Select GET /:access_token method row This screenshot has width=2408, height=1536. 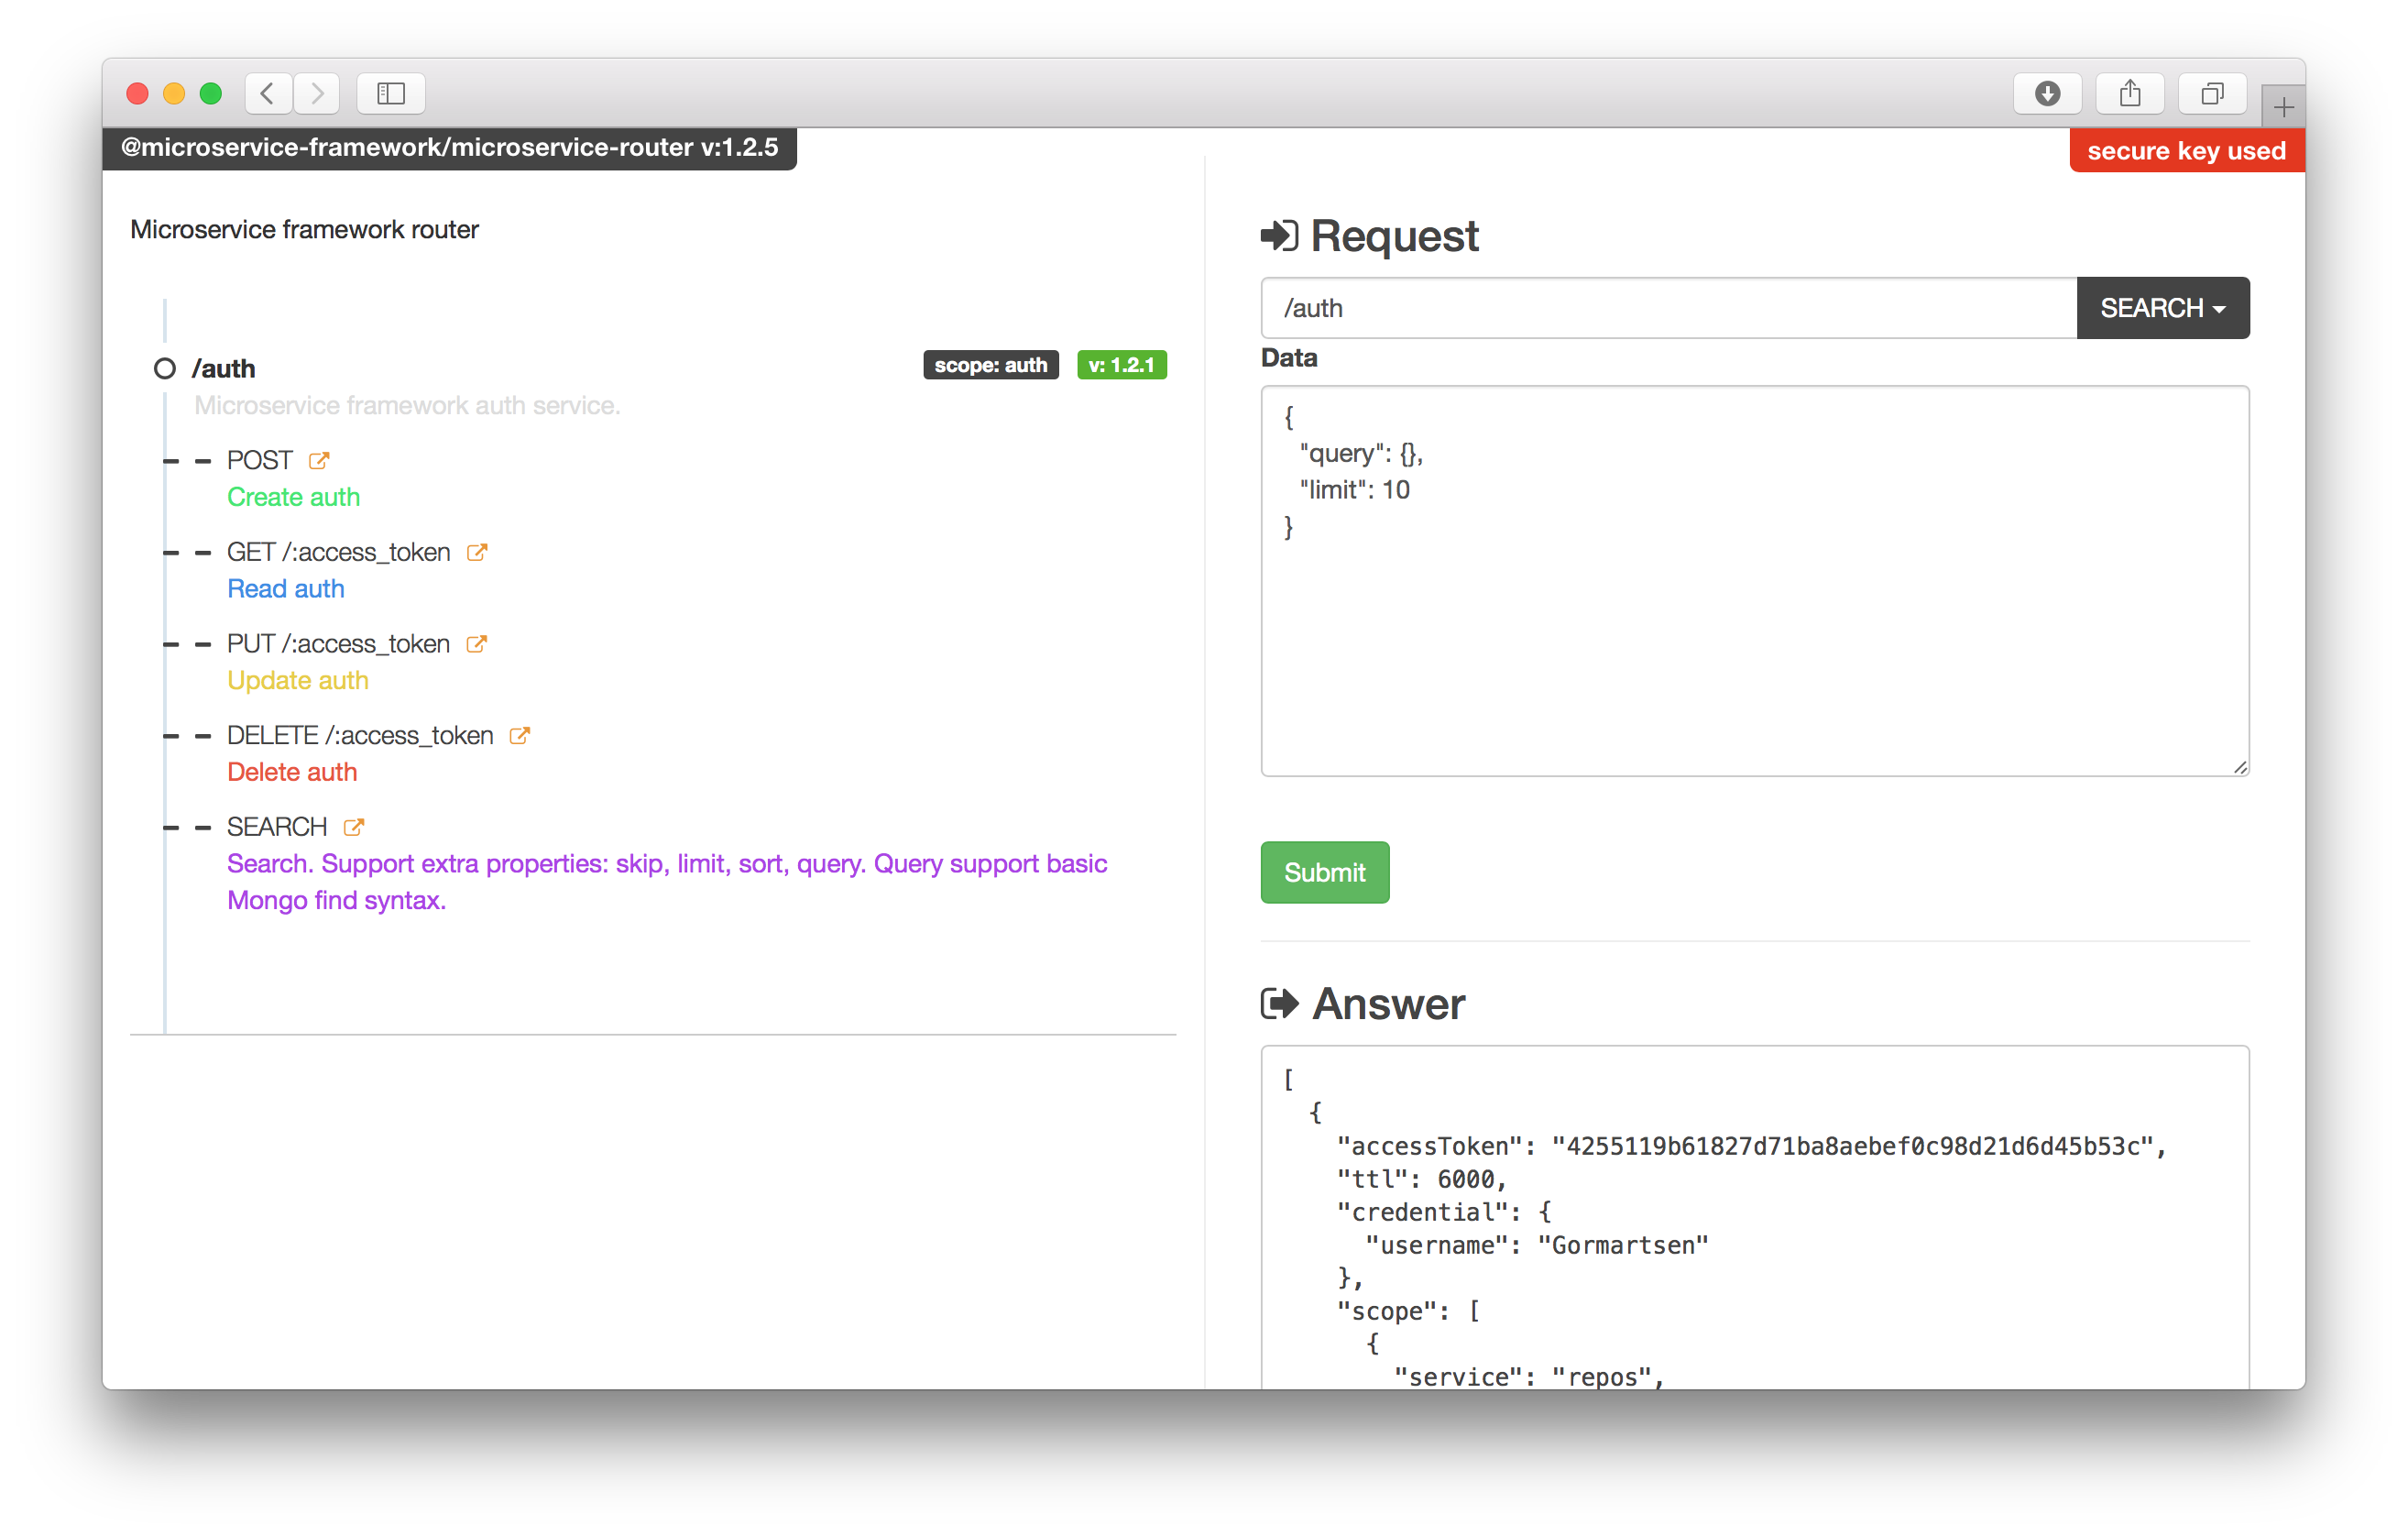339,552
